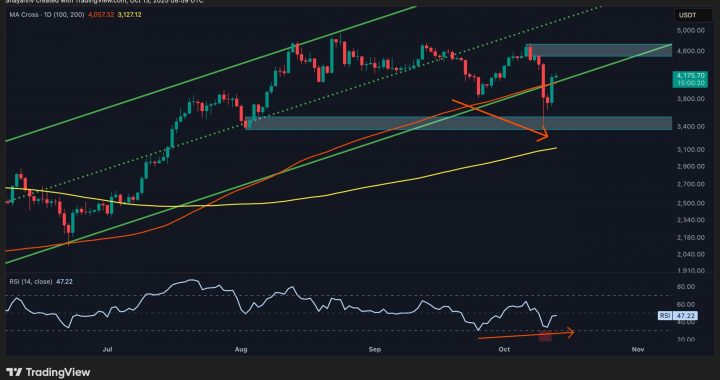The height and width of the screenshot is (380, 720).
Task: Click the 15:00:20 candle countdown
Action: 691,83
